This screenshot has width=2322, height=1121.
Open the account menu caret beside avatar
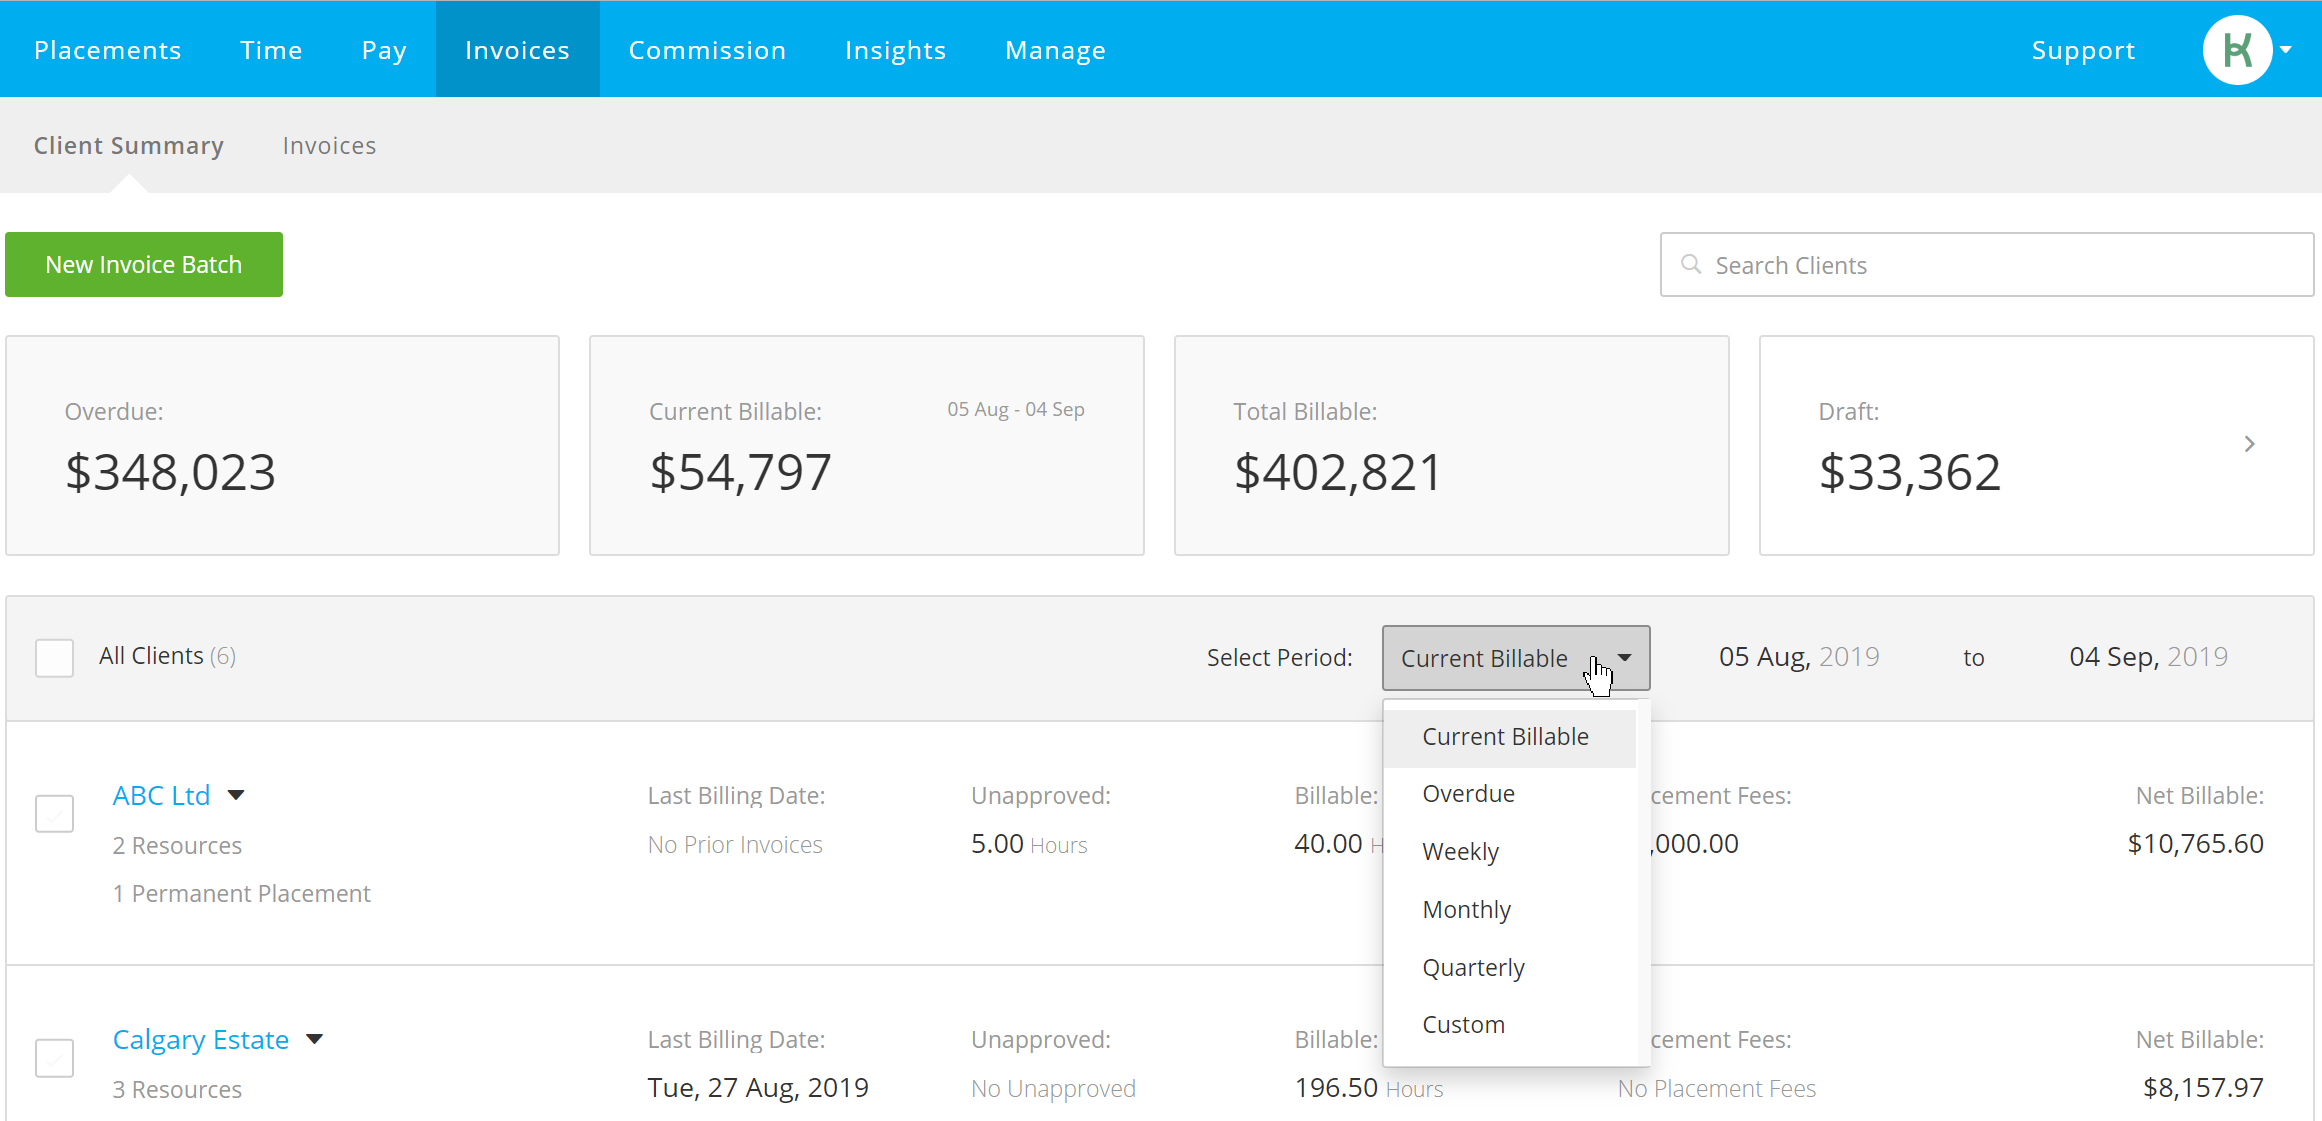(2286, 50)
